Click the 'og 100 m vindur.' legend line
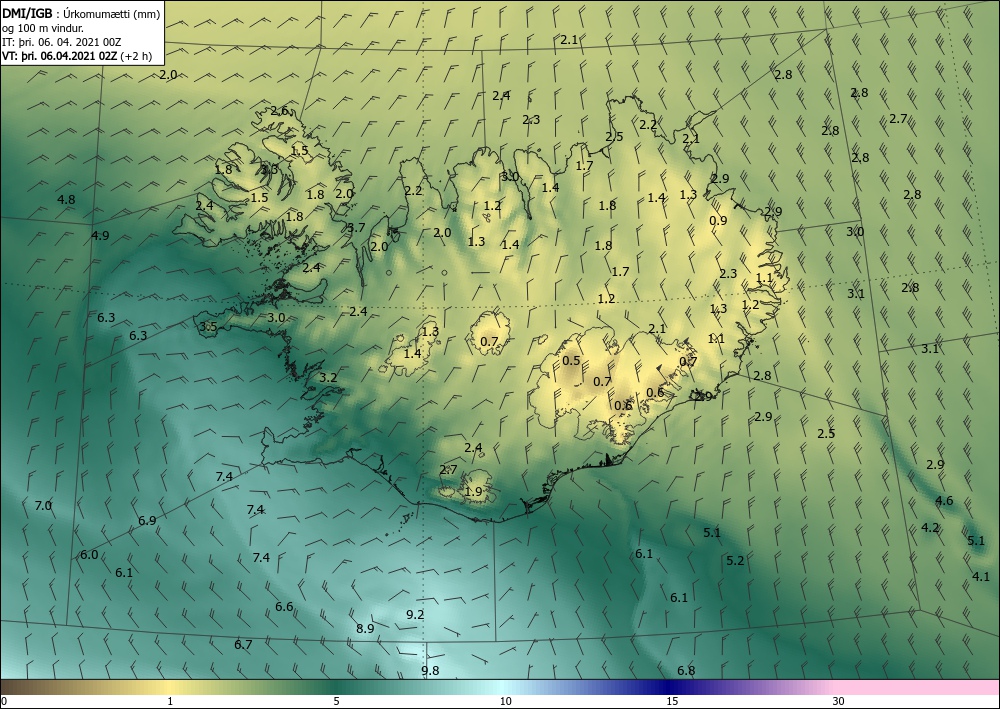 point(43,28)
